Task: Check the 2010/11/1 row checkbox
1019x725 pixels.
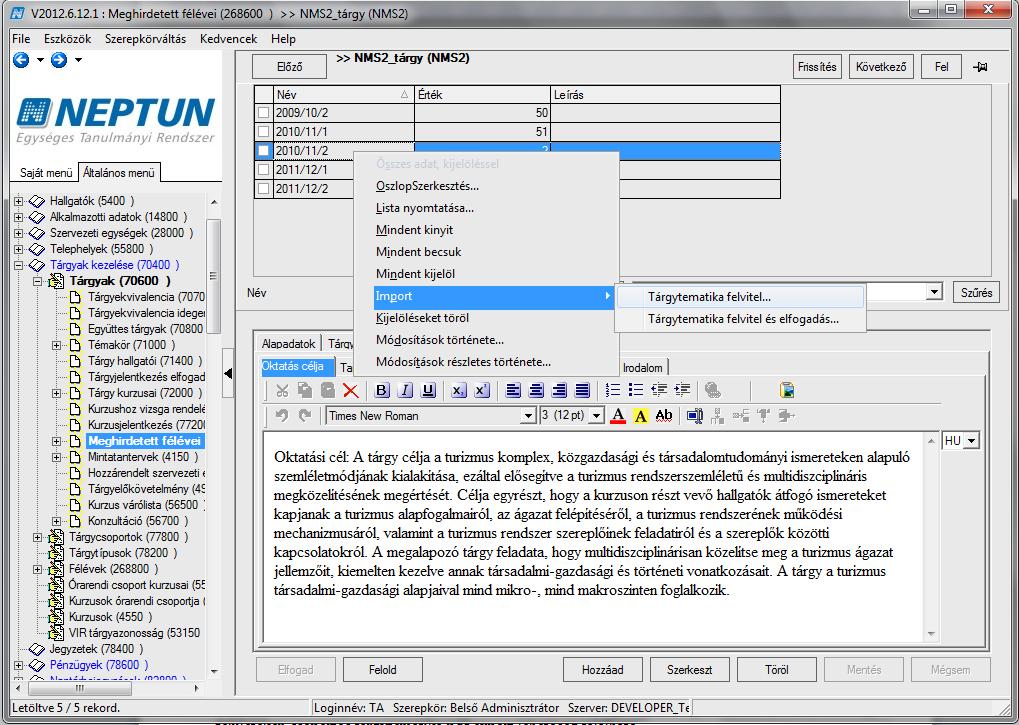Action: click(x=263, y=132)
